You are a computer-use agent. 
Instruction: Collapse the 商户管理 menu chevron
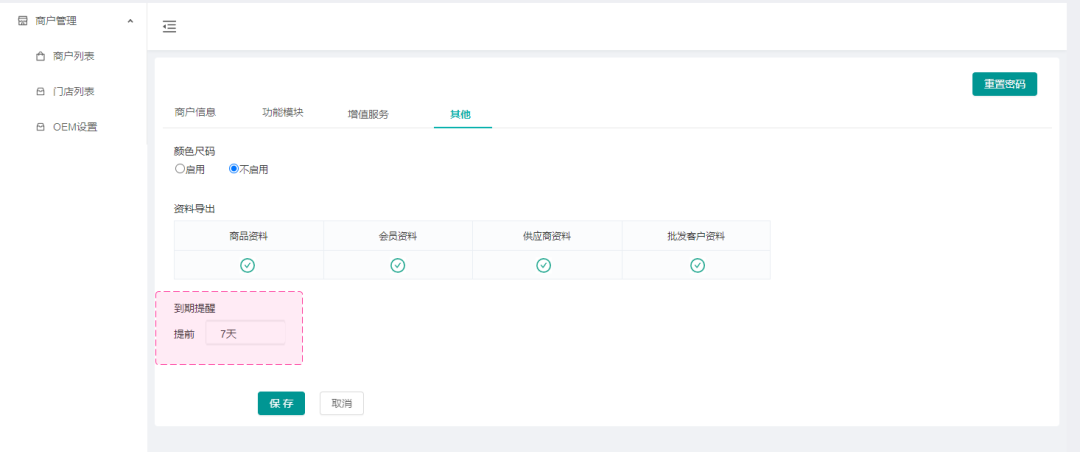pyautogui.click(x=130, y=20)
